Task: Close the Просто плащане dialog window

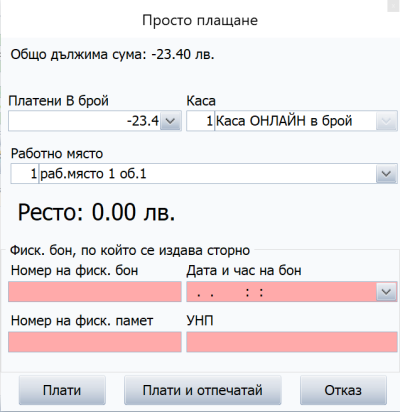Action: tap(393, 6)
